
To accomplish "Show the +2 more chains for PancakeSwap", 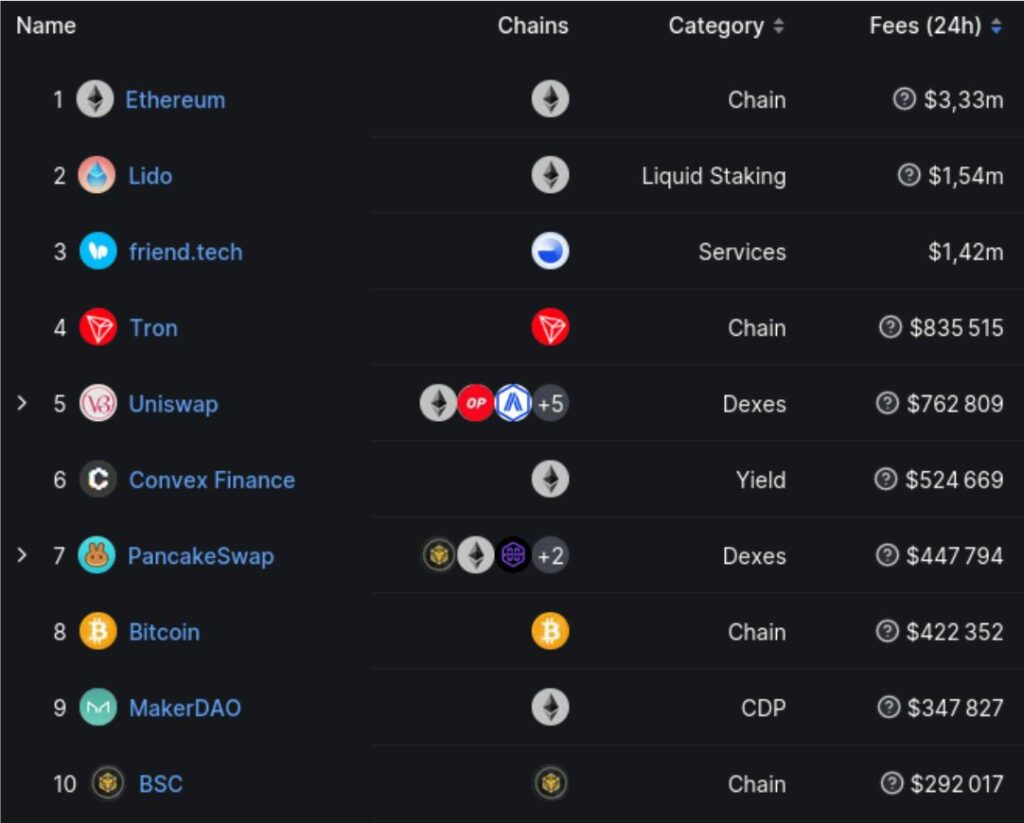I will (550, 556).
